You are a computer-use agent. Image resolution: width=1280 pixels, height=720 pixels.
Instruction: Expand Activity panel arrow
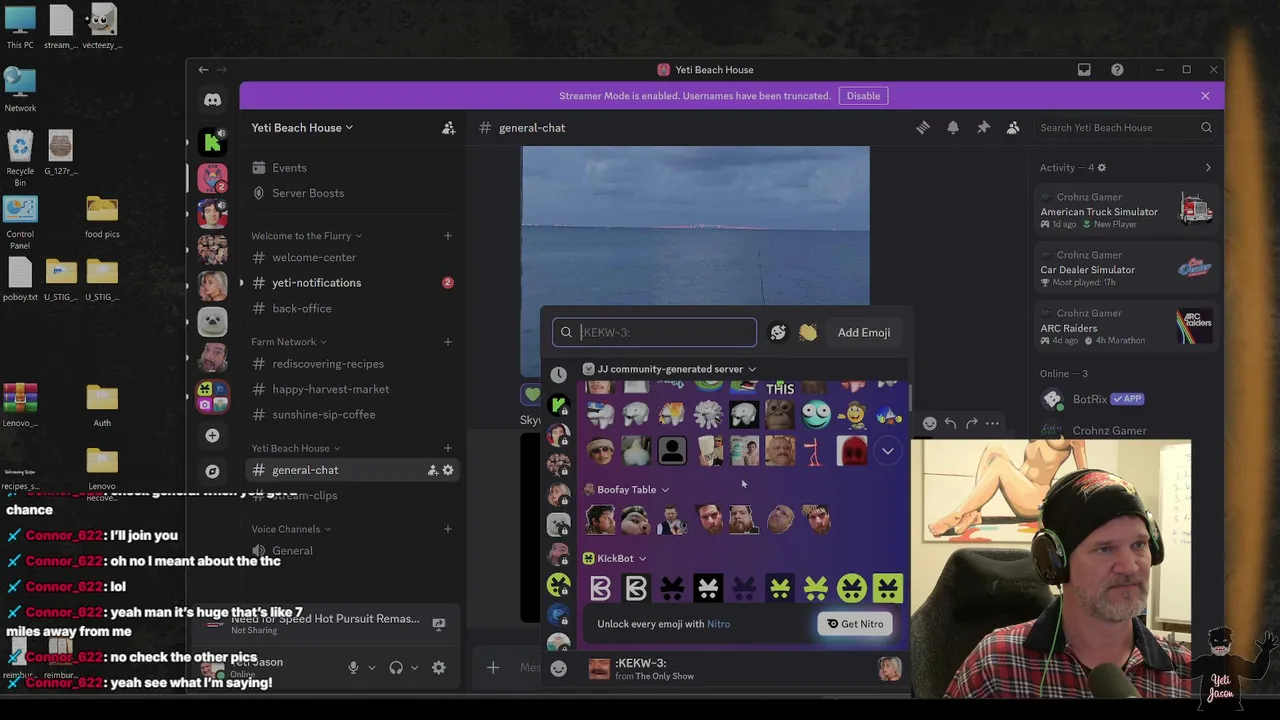tap(1208, 168)
